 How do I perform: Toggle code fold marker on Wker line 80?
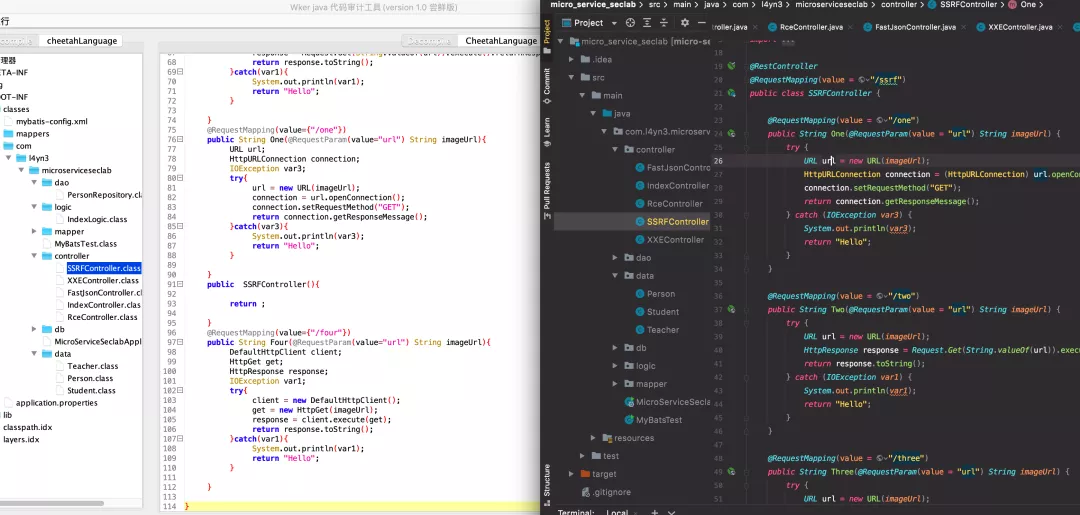pos(180,178)
